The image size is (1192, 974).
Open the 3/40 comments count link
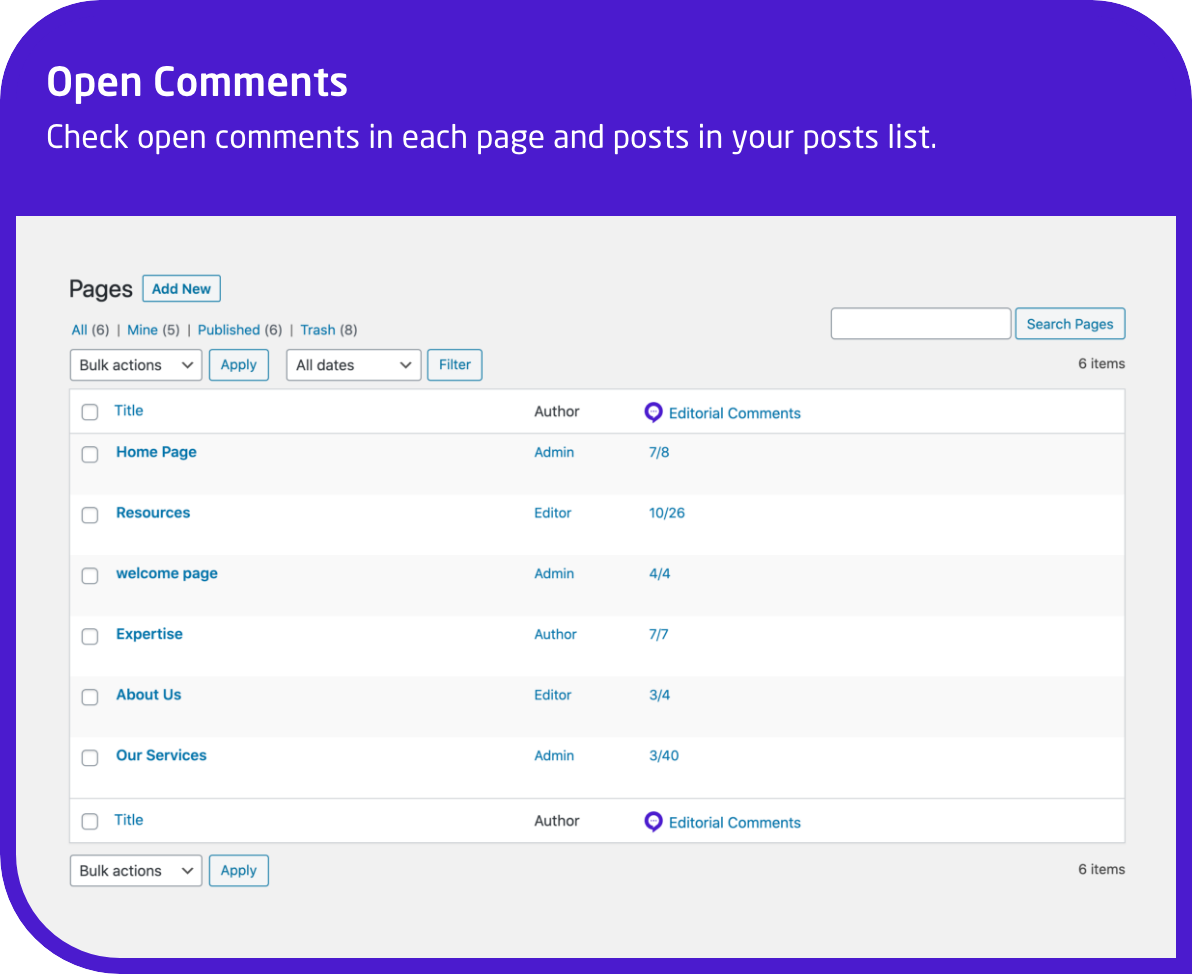pos(664,756)
